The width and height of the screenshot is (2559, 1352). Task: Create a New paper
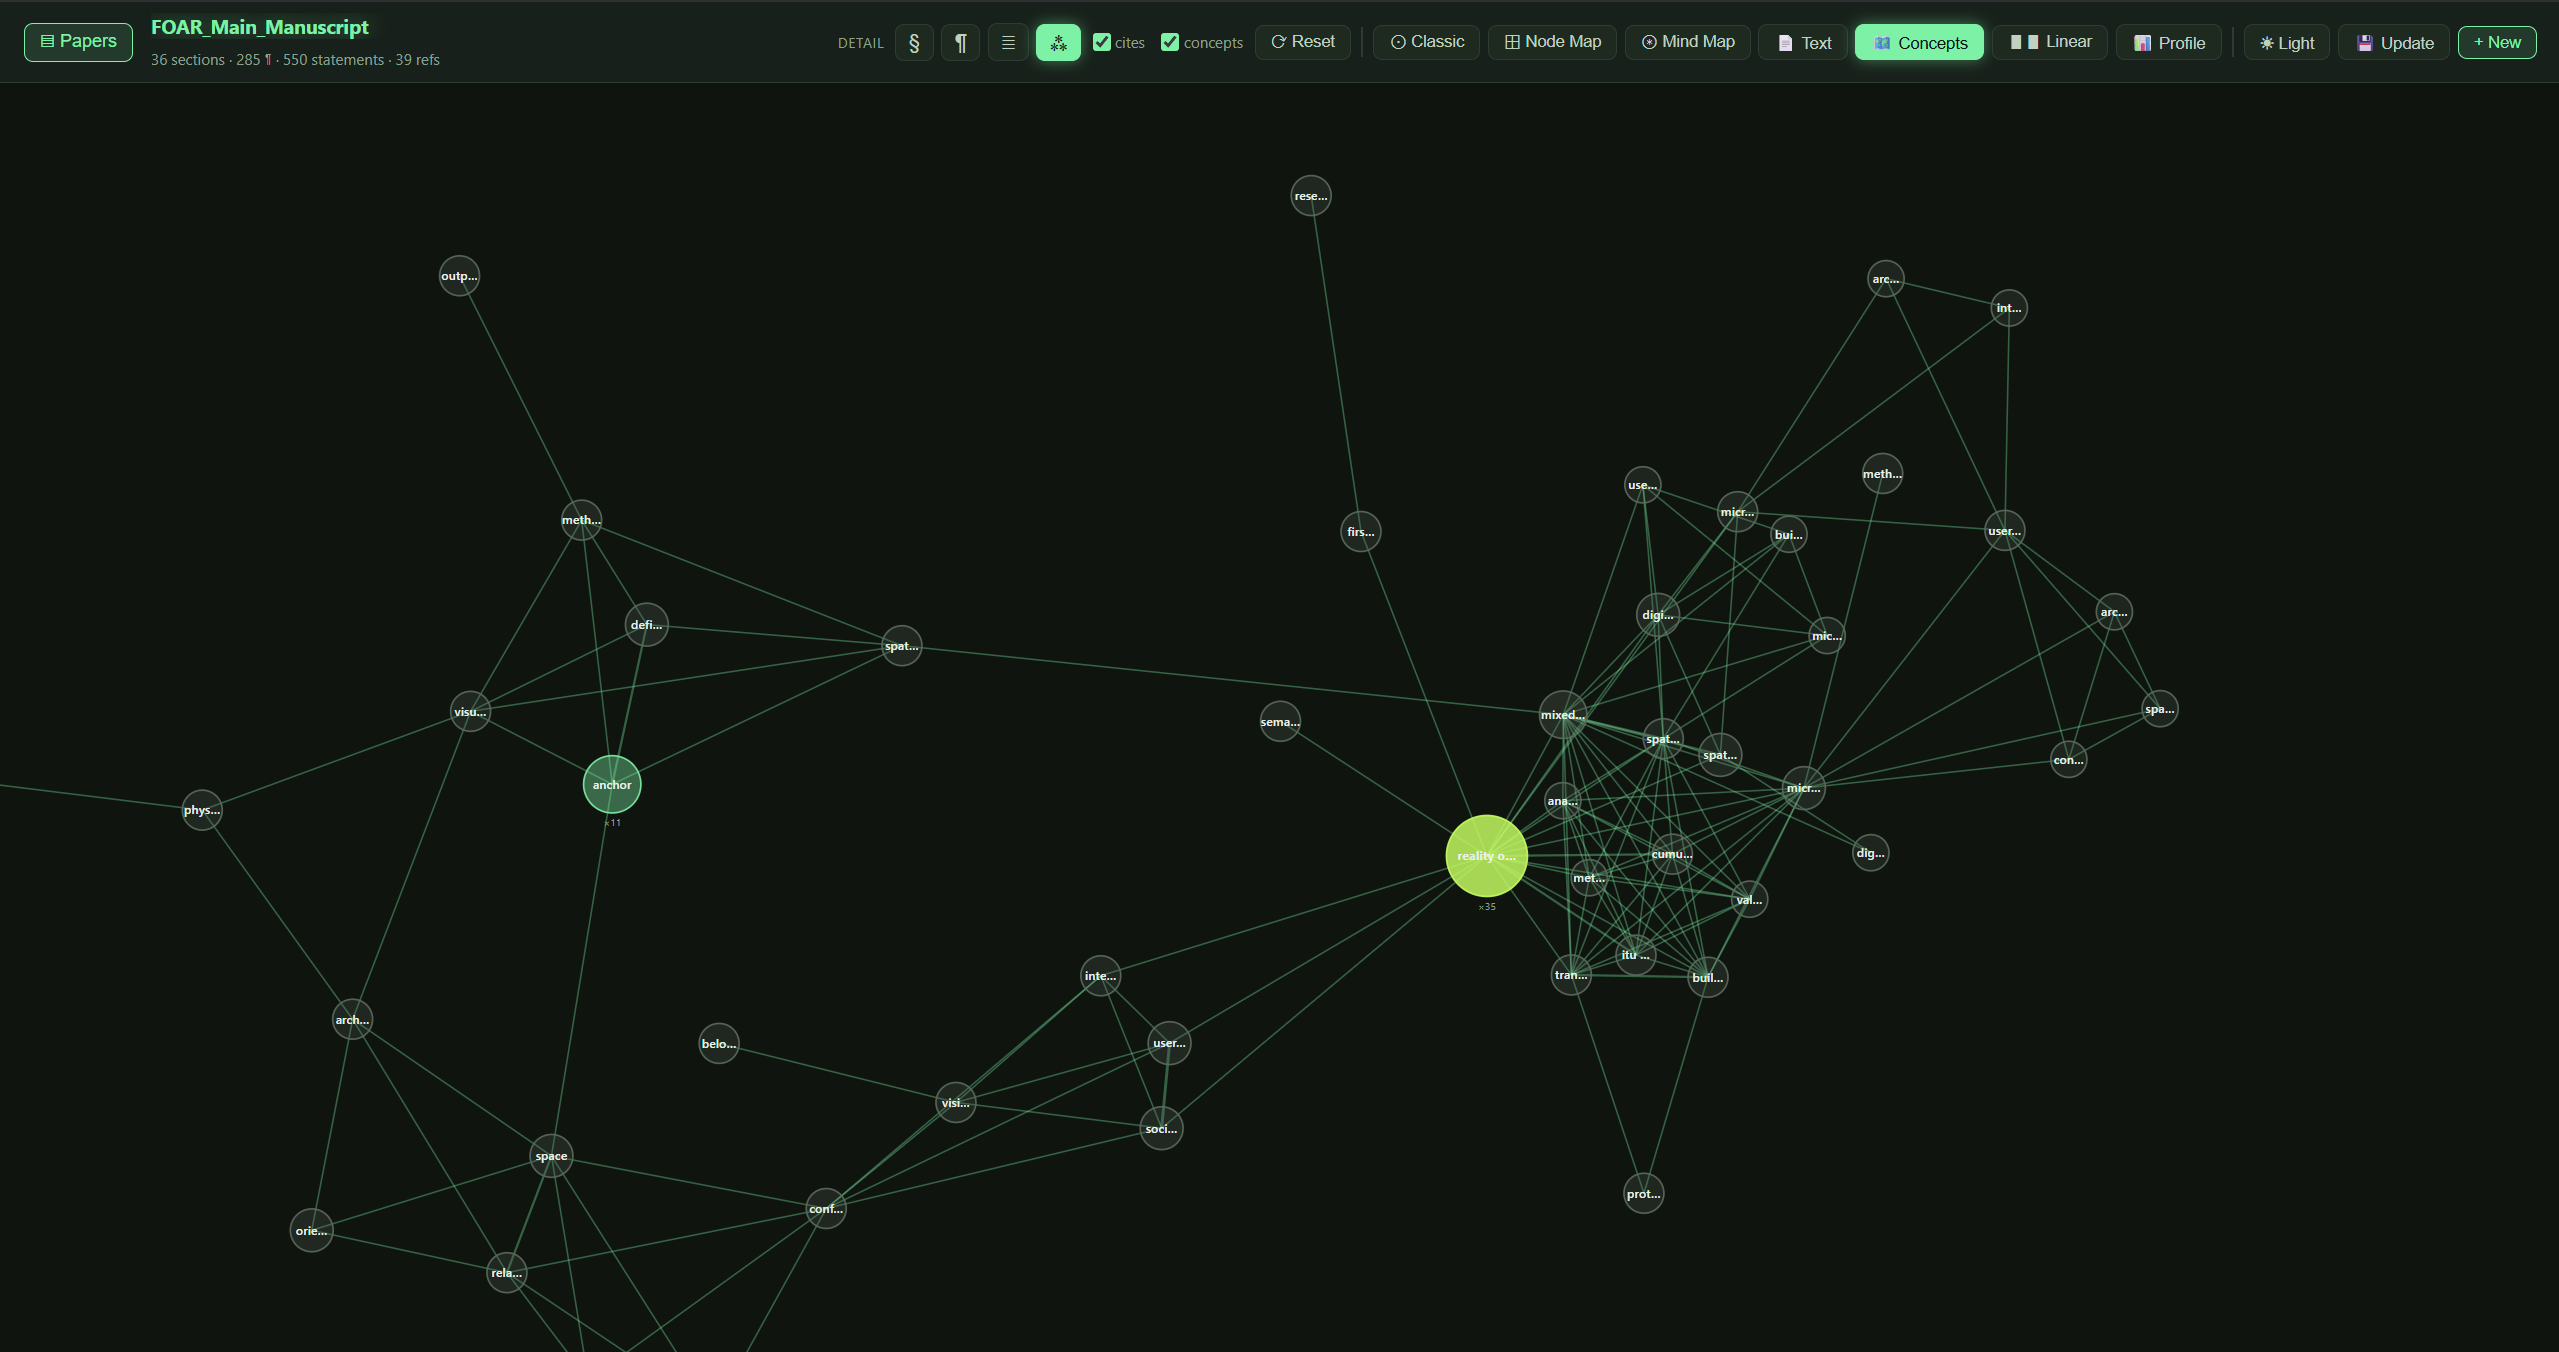pyautogui.click(x=2497, y=42)
